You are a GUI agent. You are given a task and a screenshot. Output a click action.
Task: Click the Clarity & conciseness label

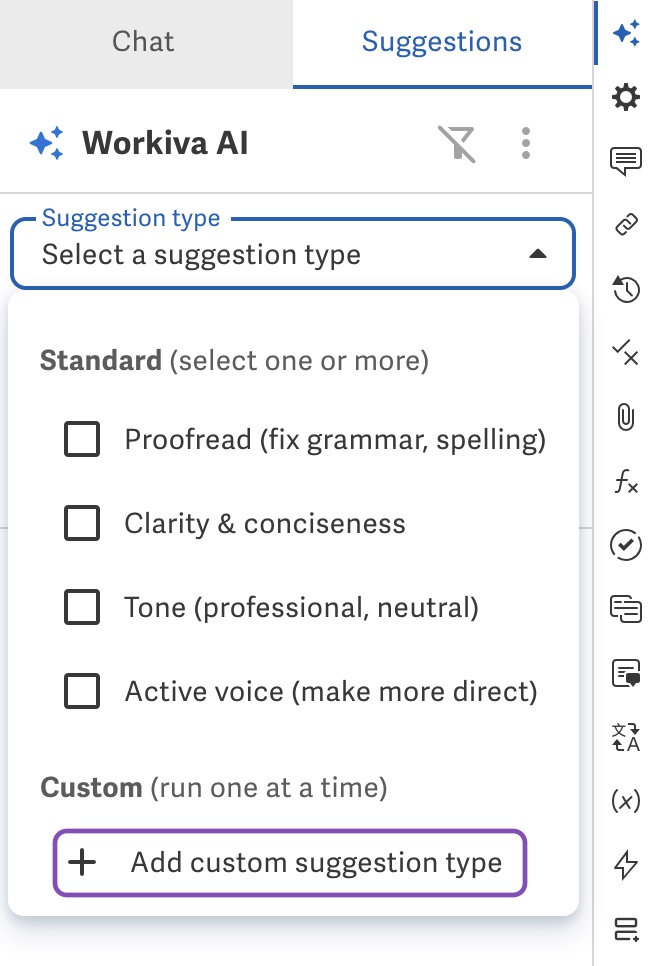pyautogui.click(x=265, y=524)
